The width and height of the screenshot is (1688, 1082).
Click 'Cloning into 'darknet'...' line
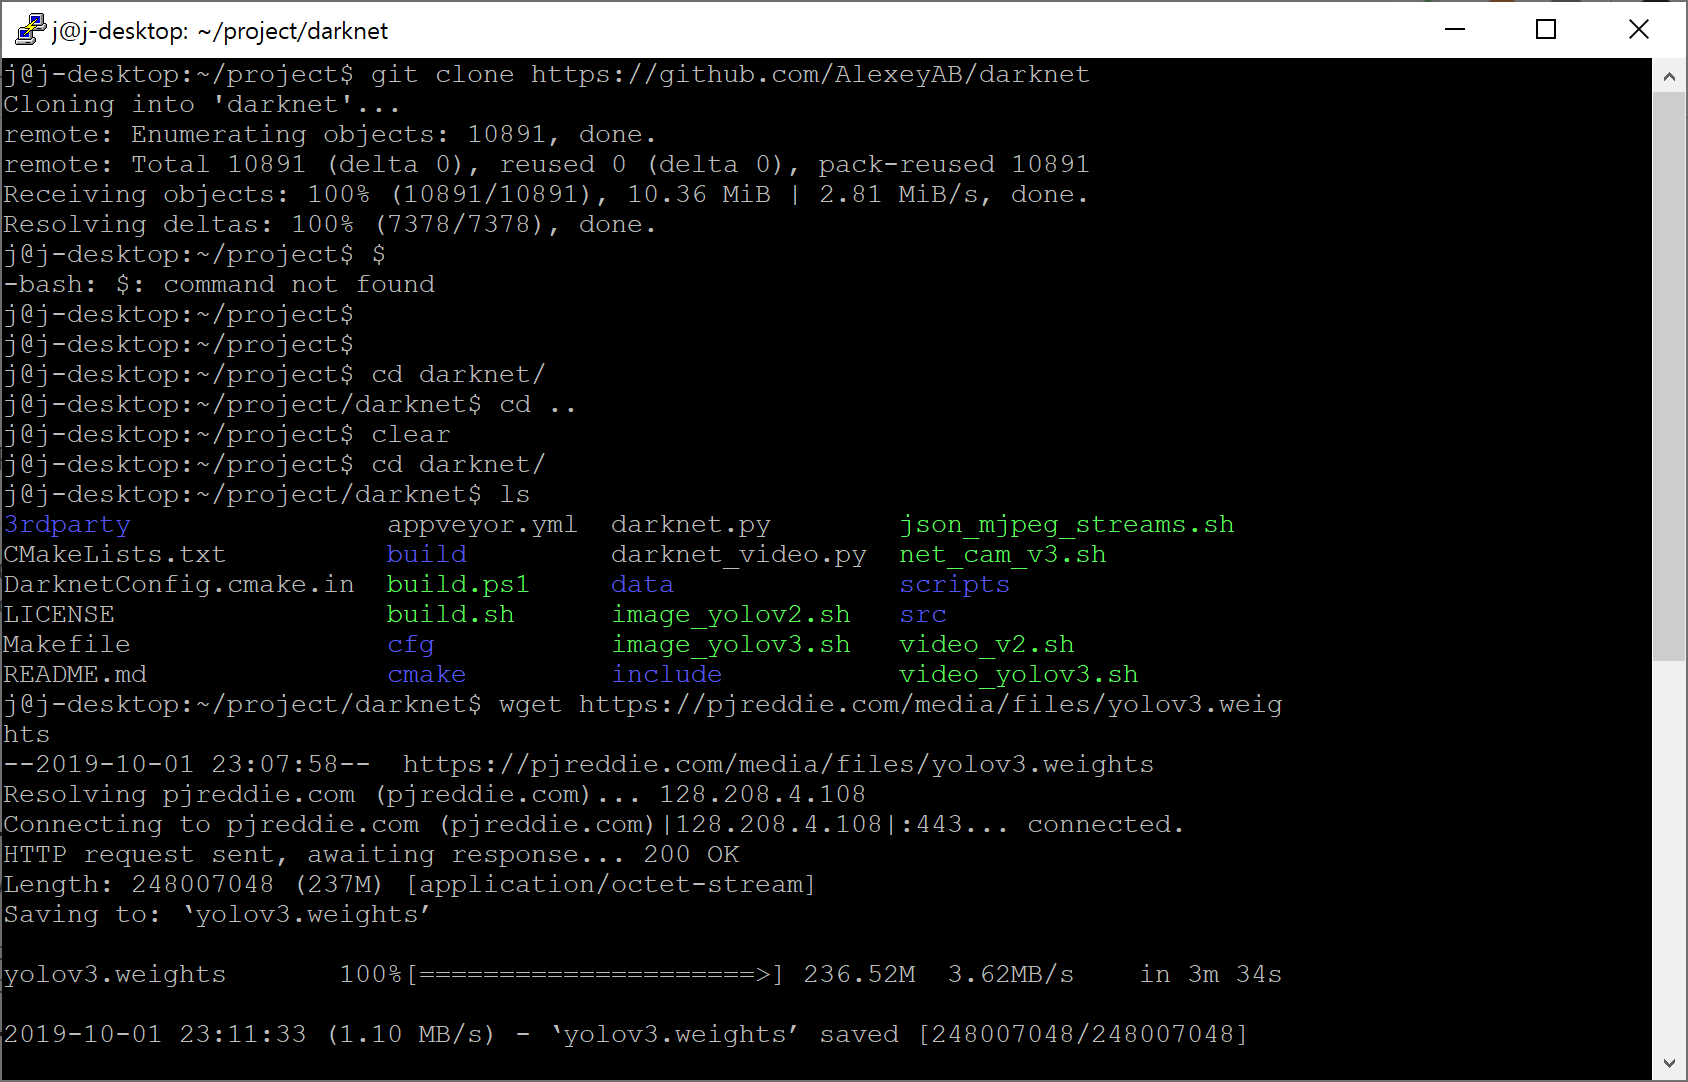pos(202,105)
